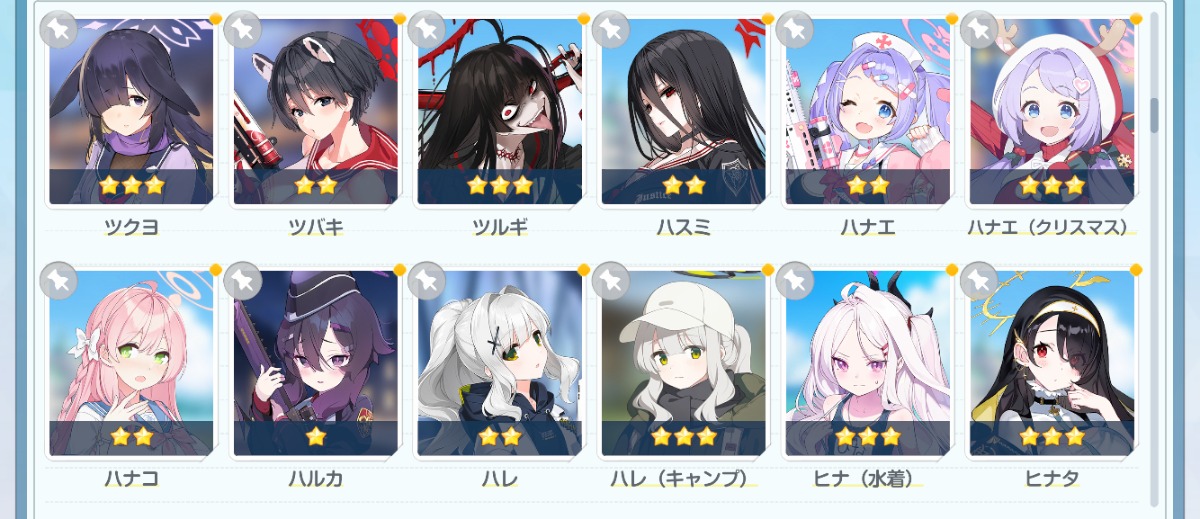Click the pin icon on ハナエ card
Viewport: 1200px width, 519px height.
[795, 29]
